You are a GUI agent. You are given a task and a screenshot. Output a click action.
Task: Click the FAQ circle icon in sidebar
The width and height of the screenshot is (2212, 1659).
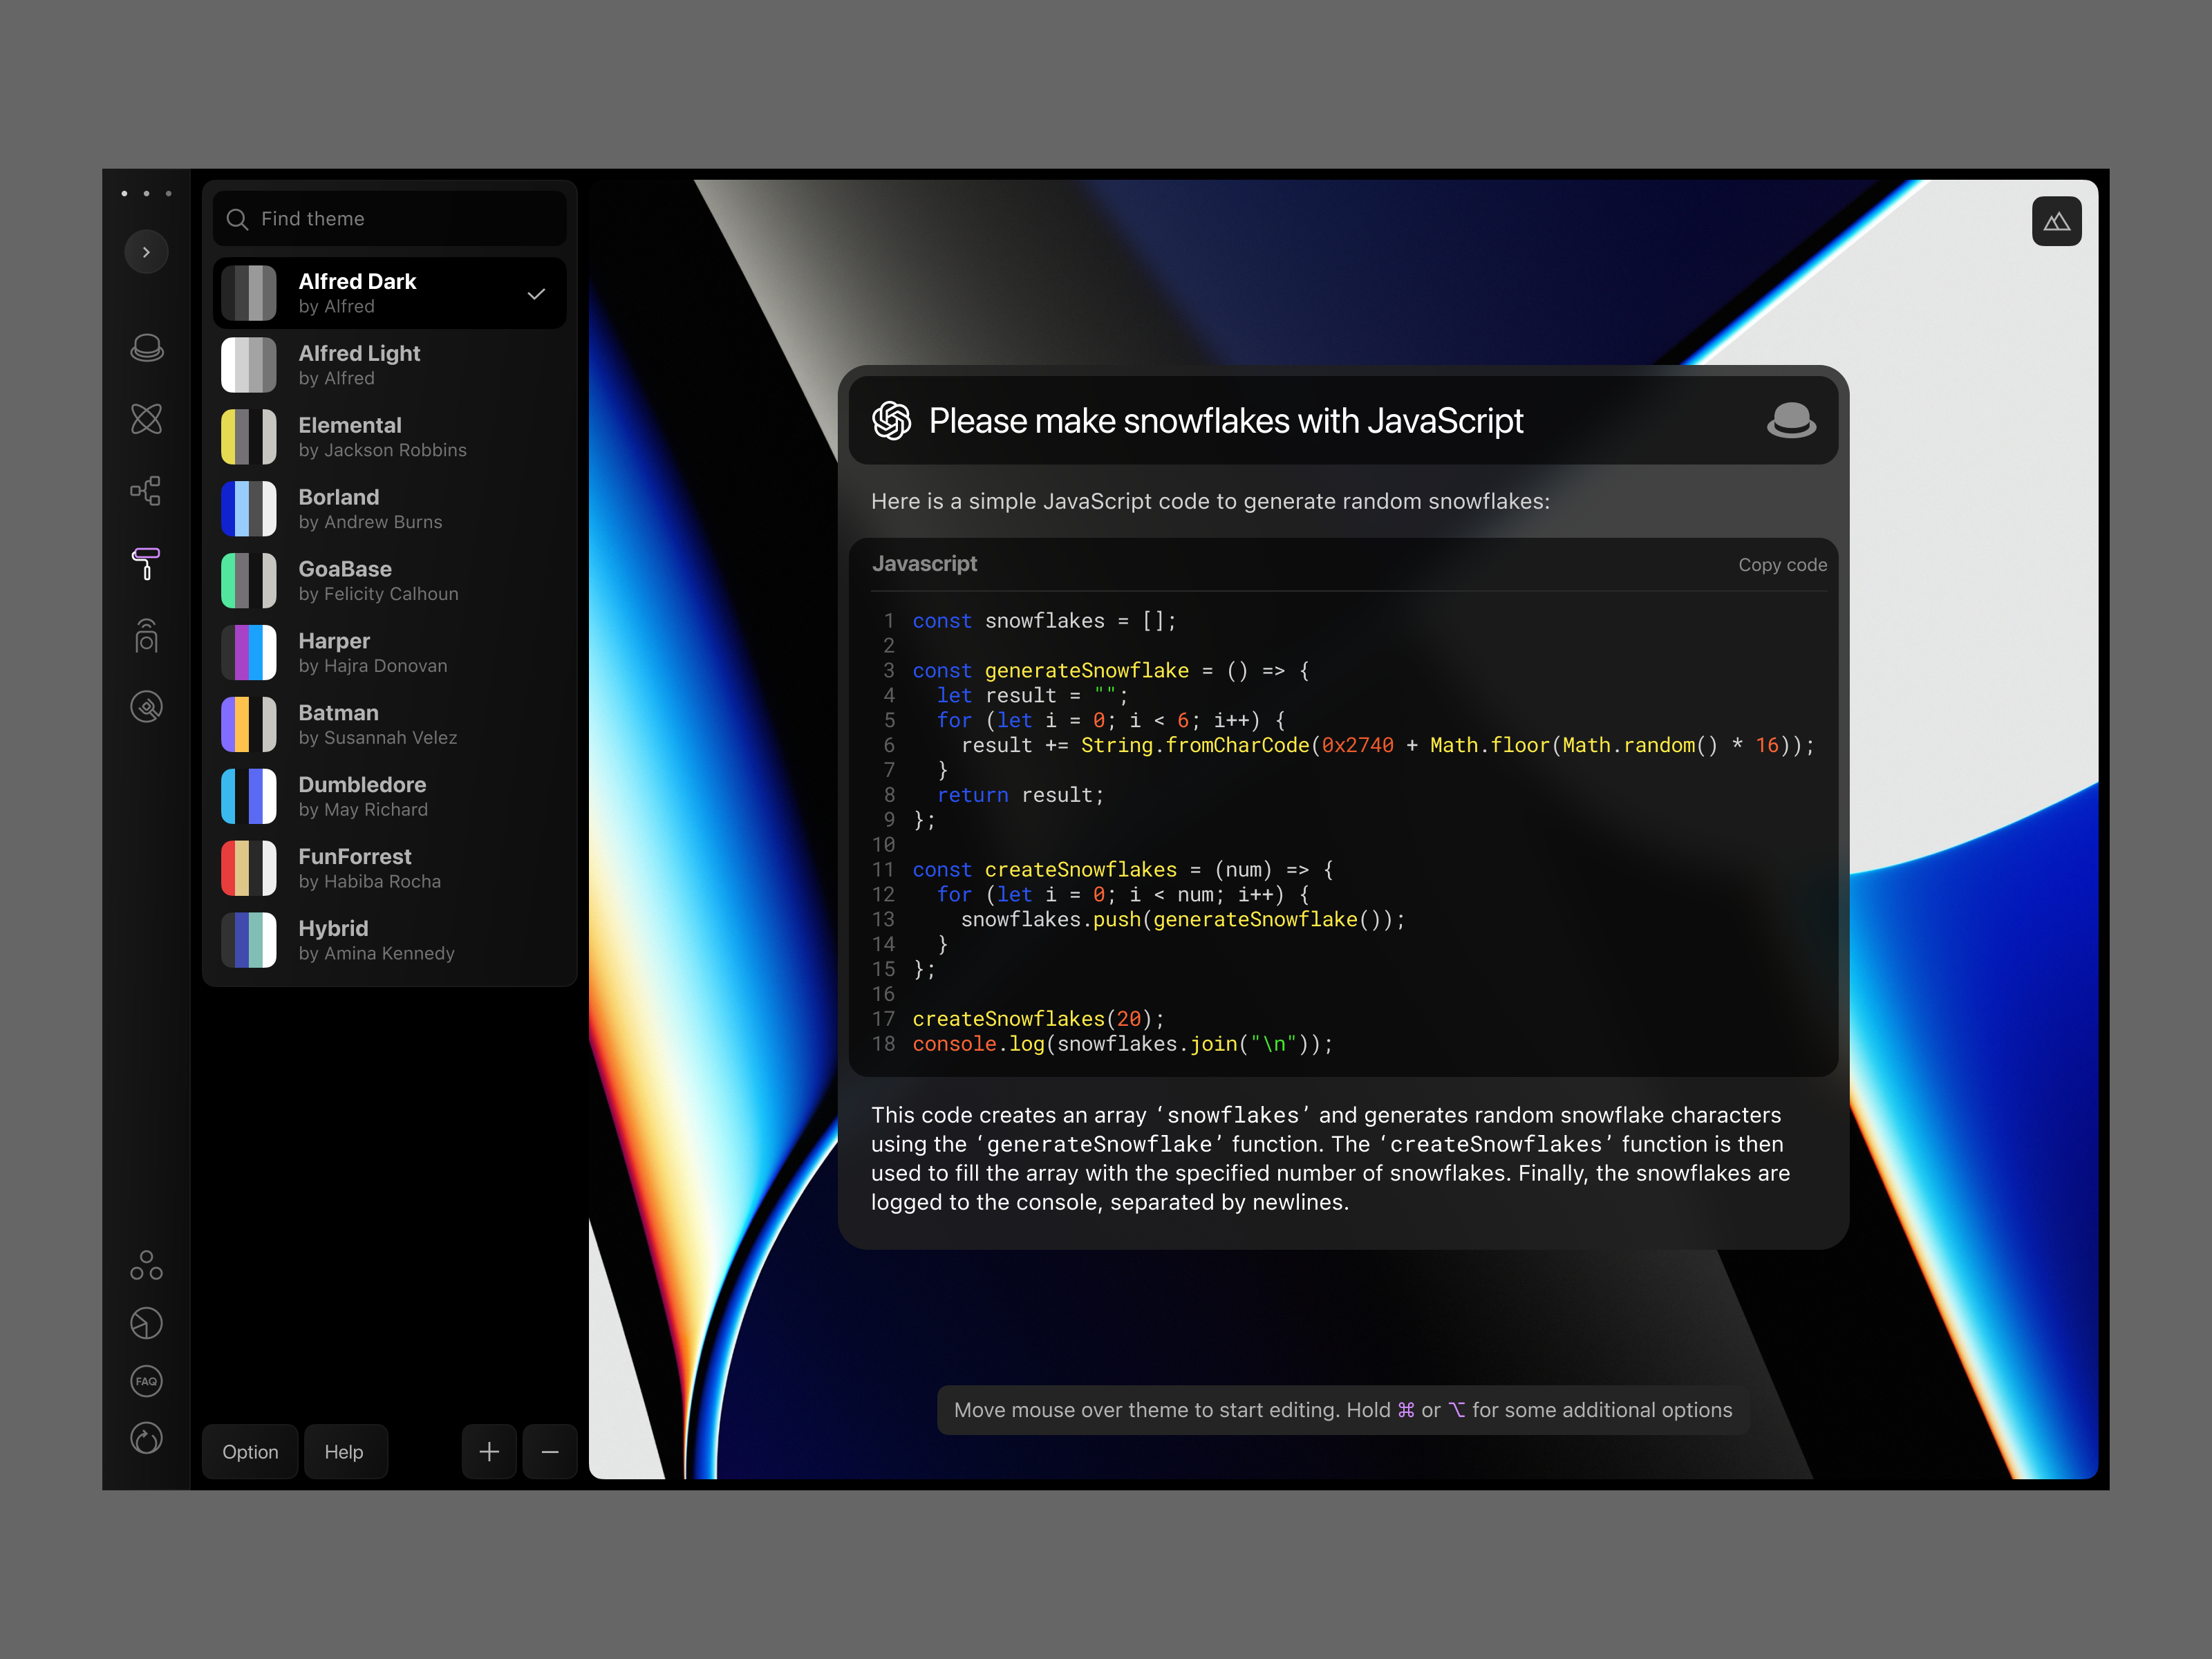(x=147, y=1381)
